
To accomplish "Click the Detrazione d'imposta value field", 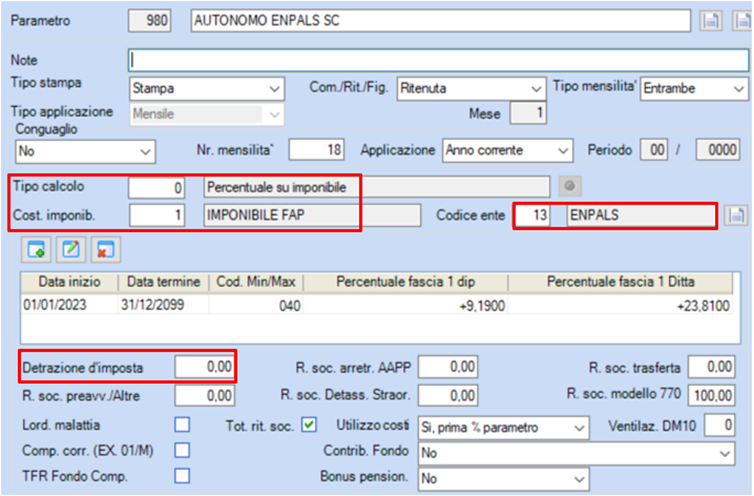I will [x=204, y=367].
